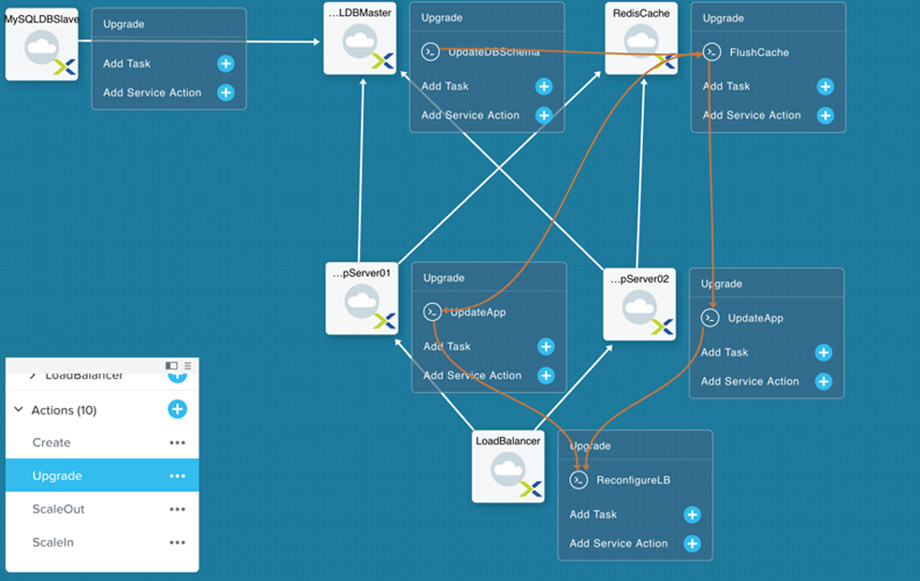Click the FlushCache task script icon
The image size is (920, 581).
click(711, 52)
